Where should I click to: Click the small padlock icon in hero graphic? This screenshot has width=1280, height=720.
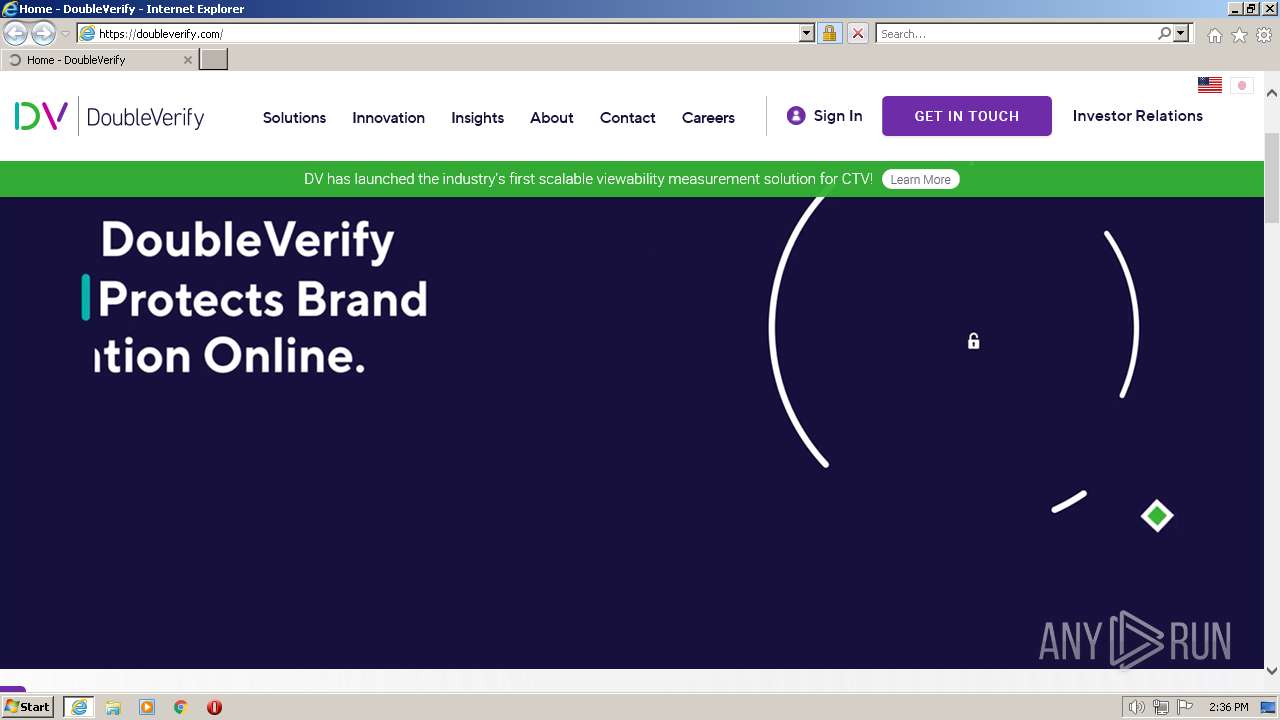click(x=974, y=341)
